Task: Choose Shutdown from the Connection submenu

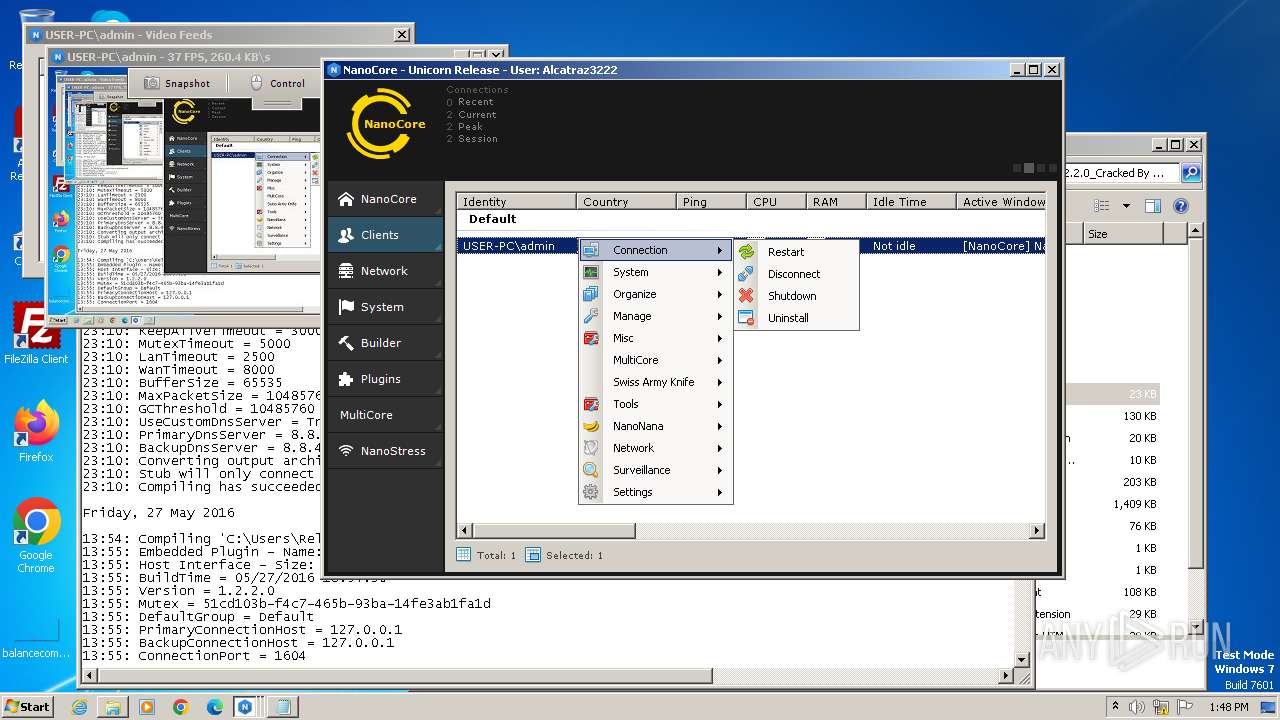Action: point(797,296)
